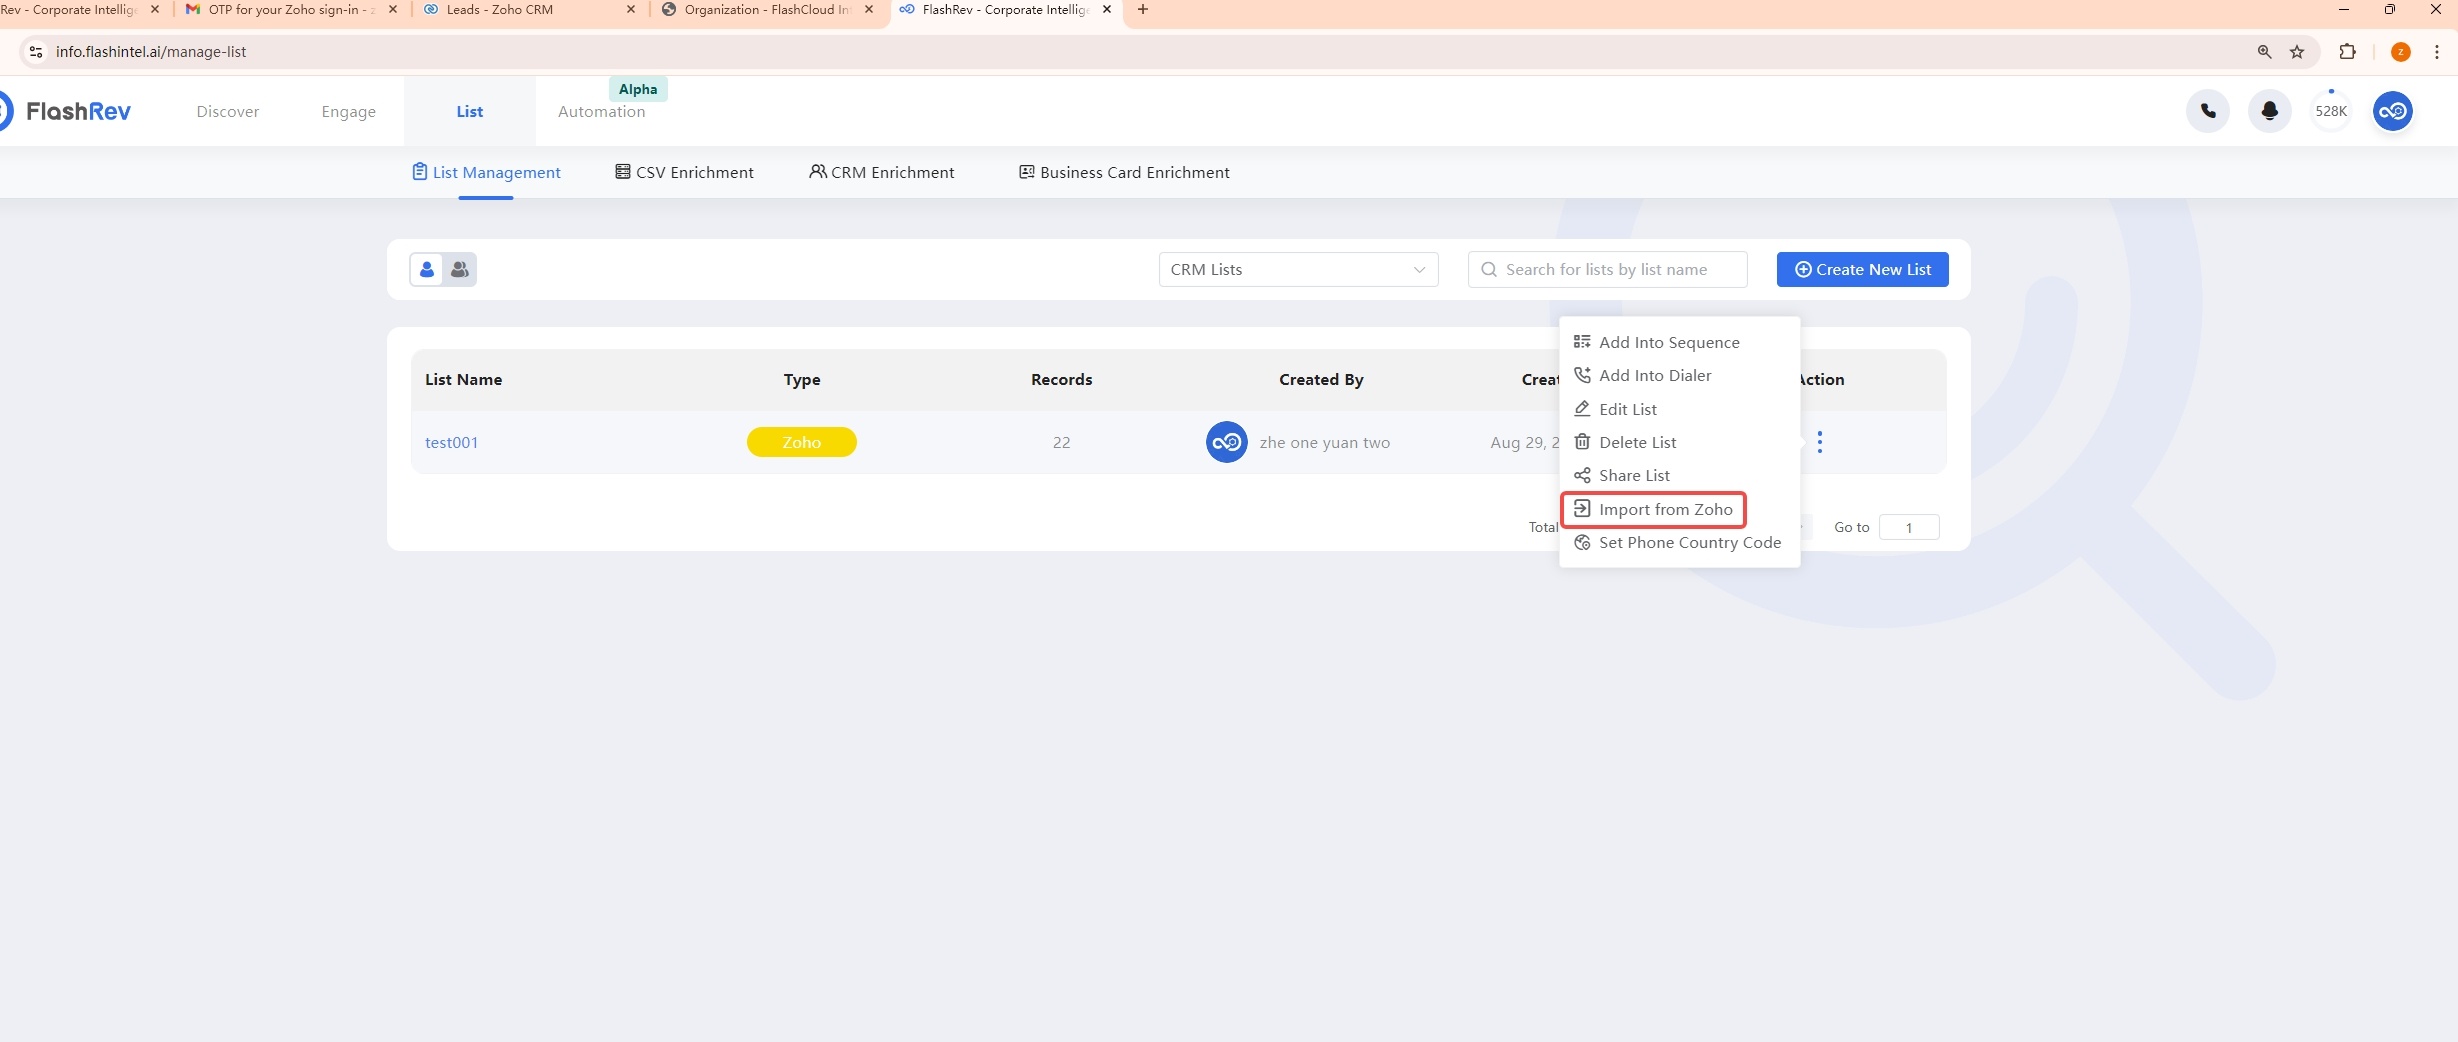Check the 528K credits badge
Screen dimensions: 2458x1042
pos(2331,111)
